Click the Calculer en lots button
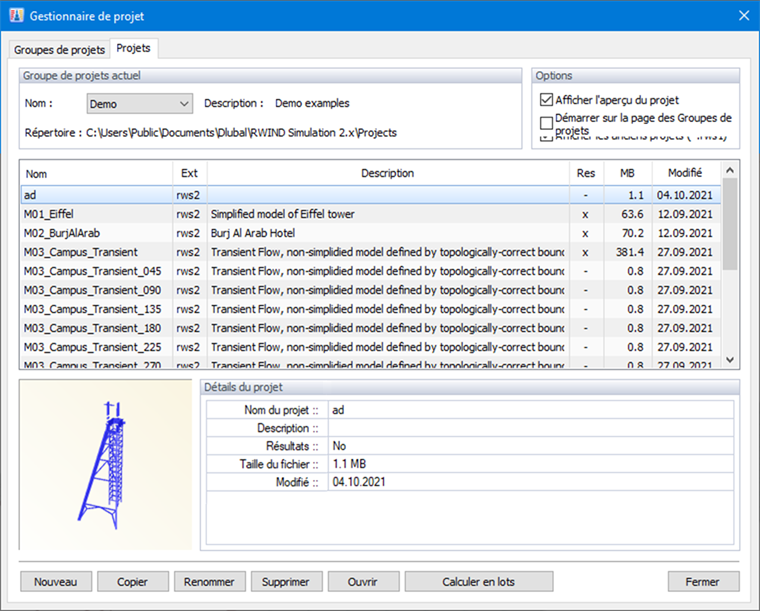The height and width of the screenshot is (611, 760). [x=478, y=581]
